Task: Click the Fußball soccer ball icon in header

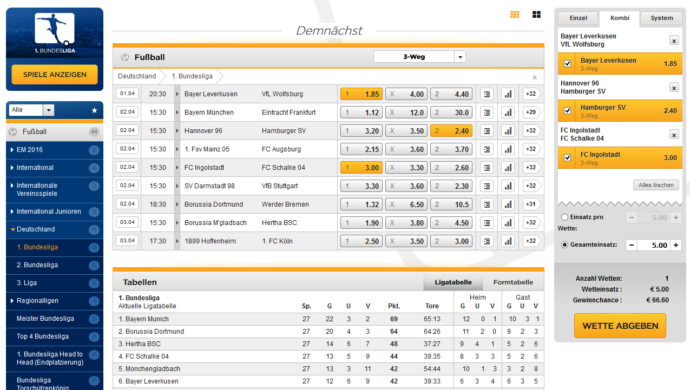Action: [125, 57]
